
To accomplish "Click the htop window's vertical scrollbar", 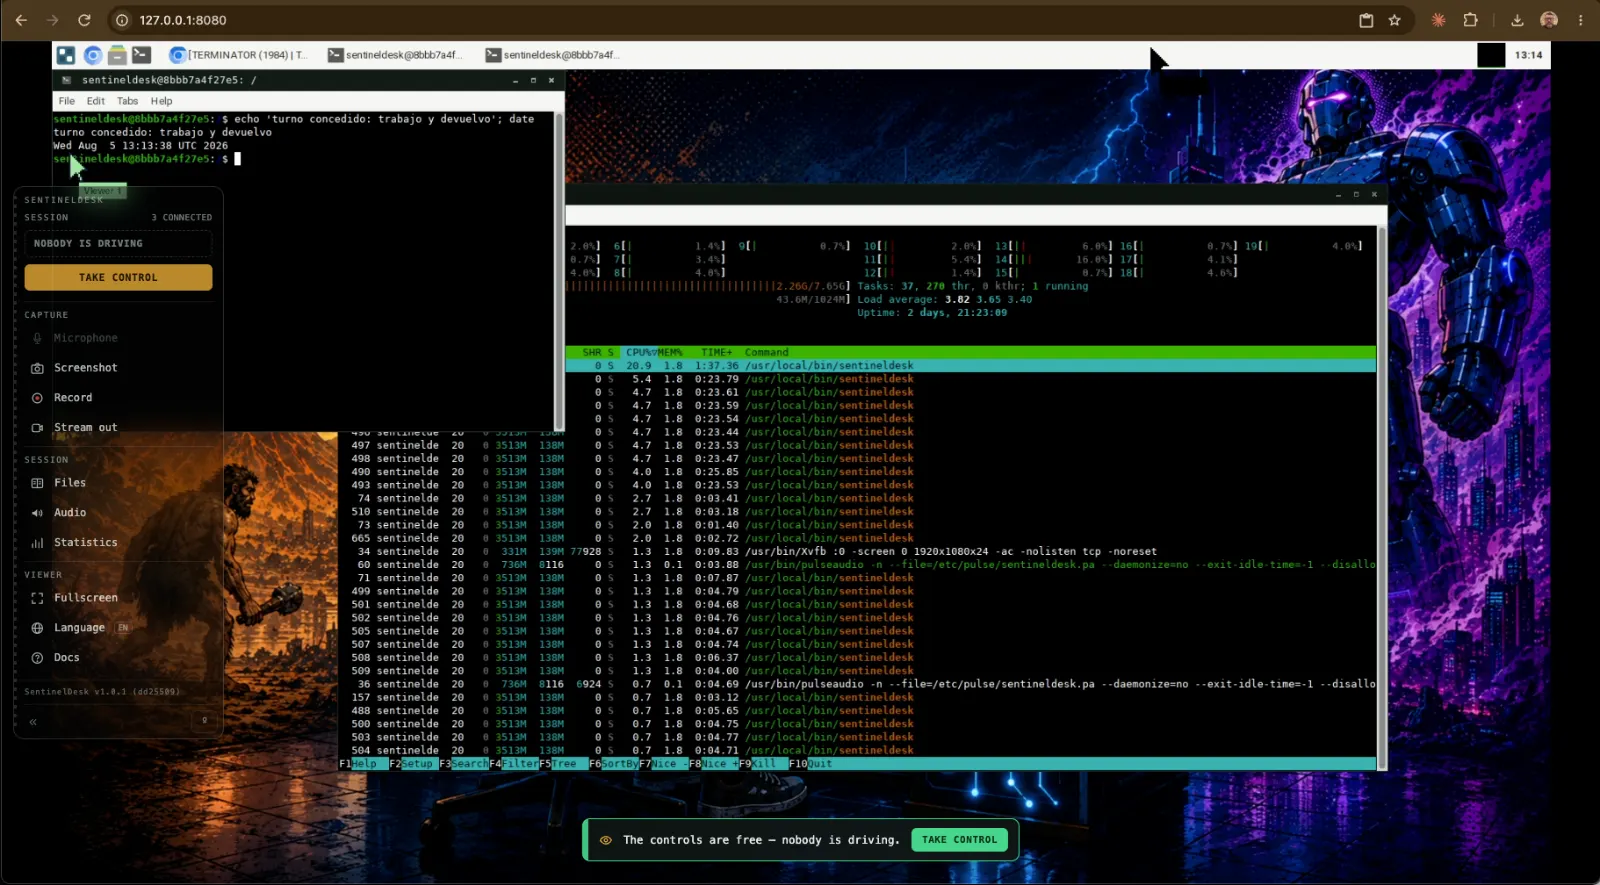I will [1382, 497].
